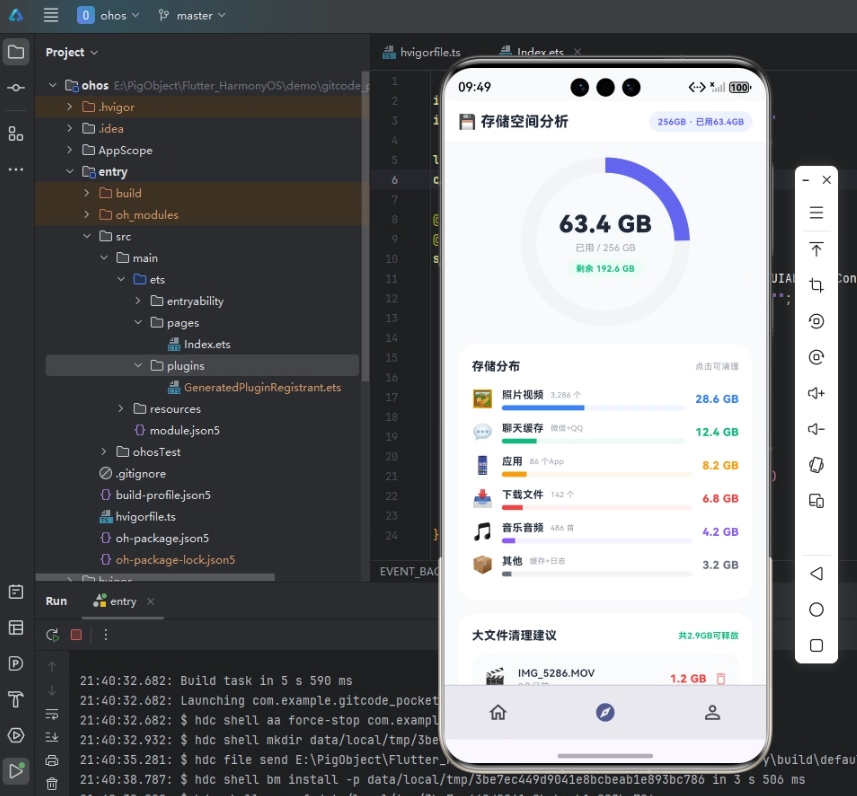Expand the AppScope folder
The width and height of the screenshot is (857, 796).
[69, 150]
